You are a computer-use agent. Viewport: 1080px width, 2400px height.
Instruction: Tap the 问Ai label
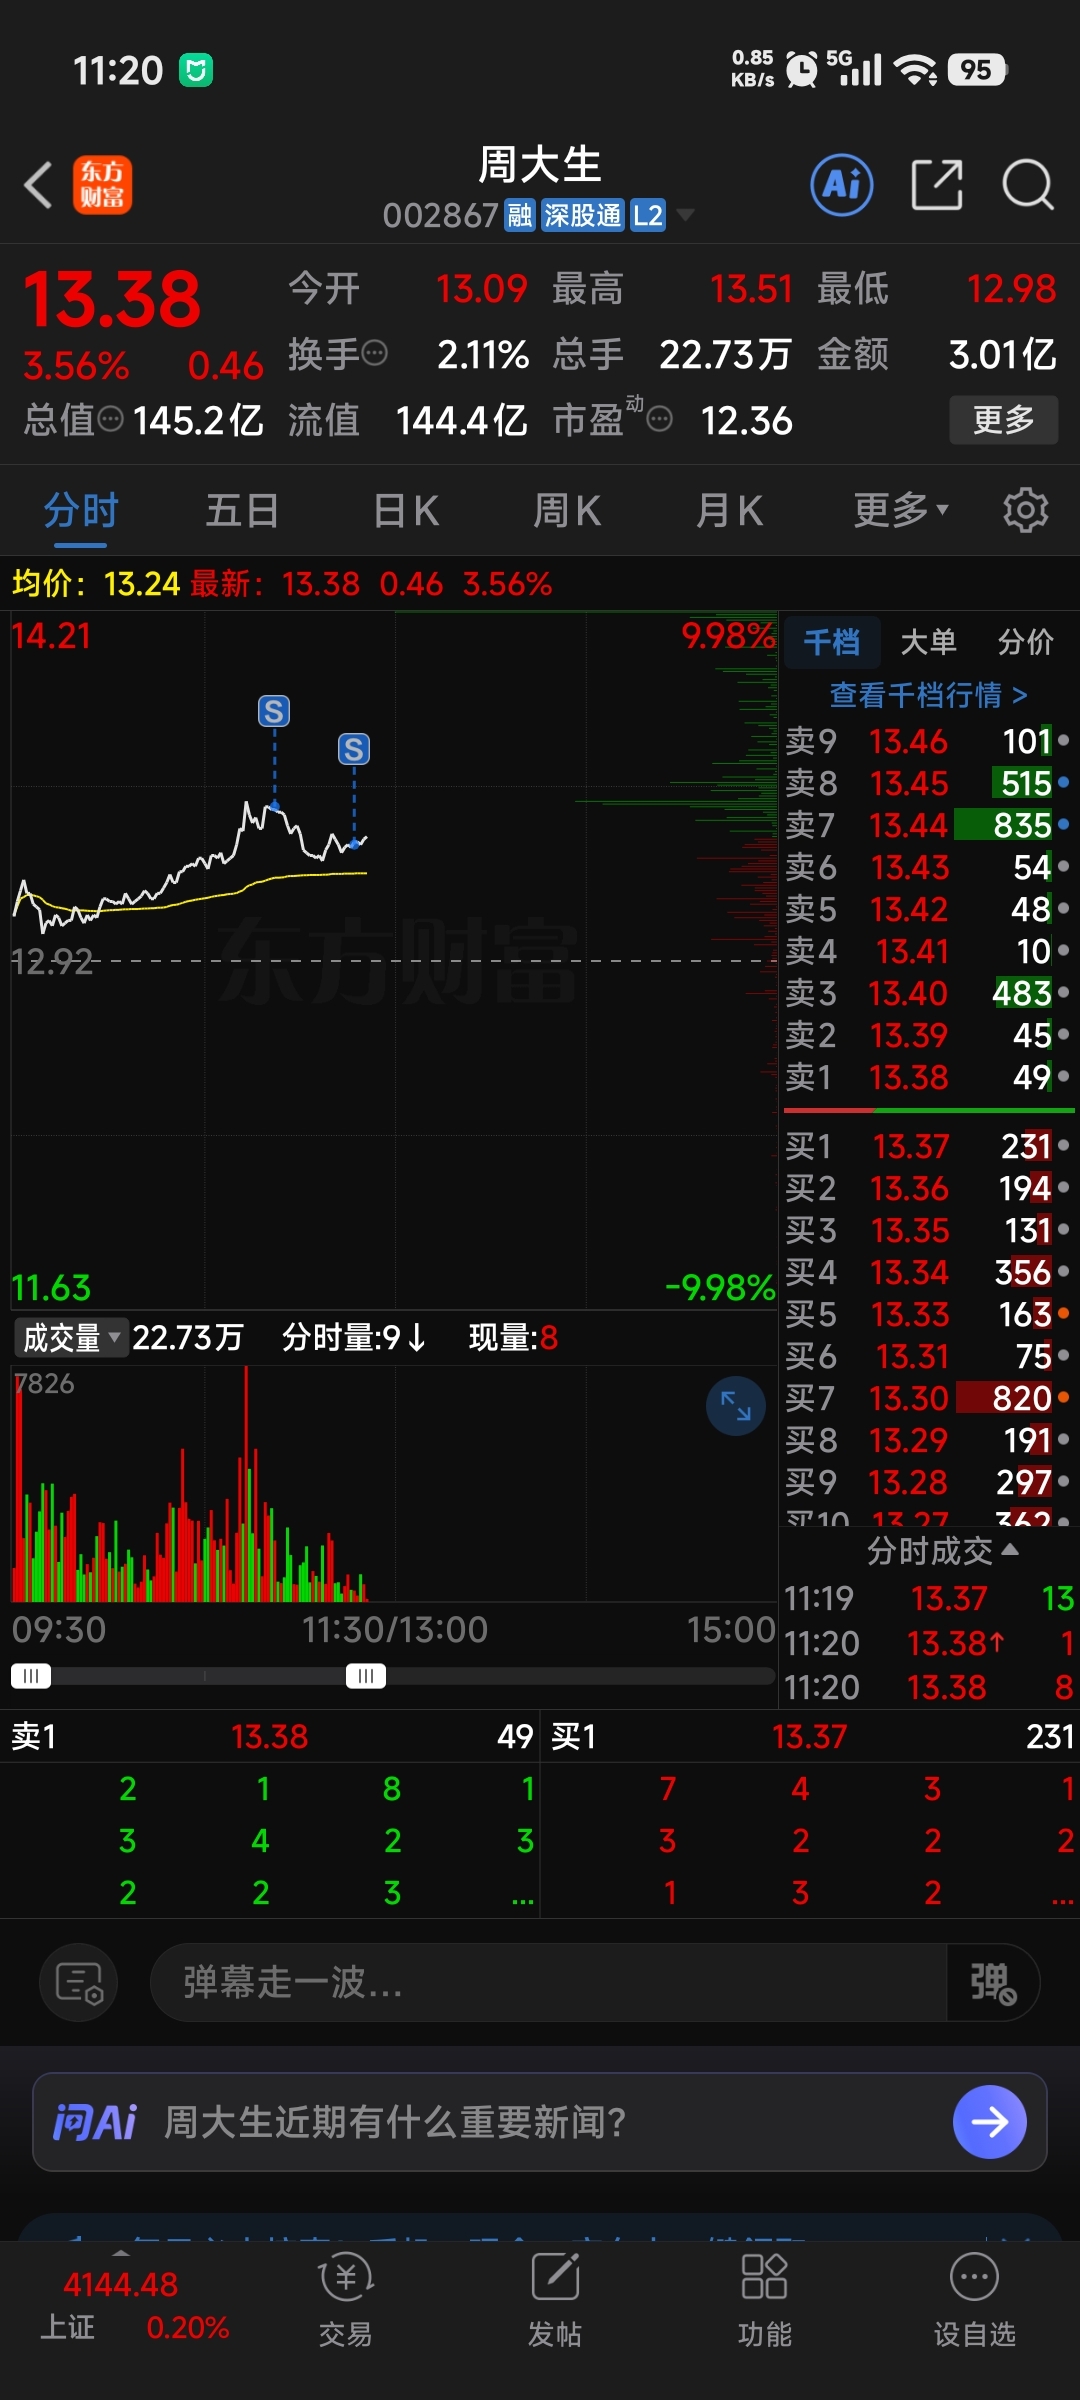pyautogui.click(x=94, y=2122)
